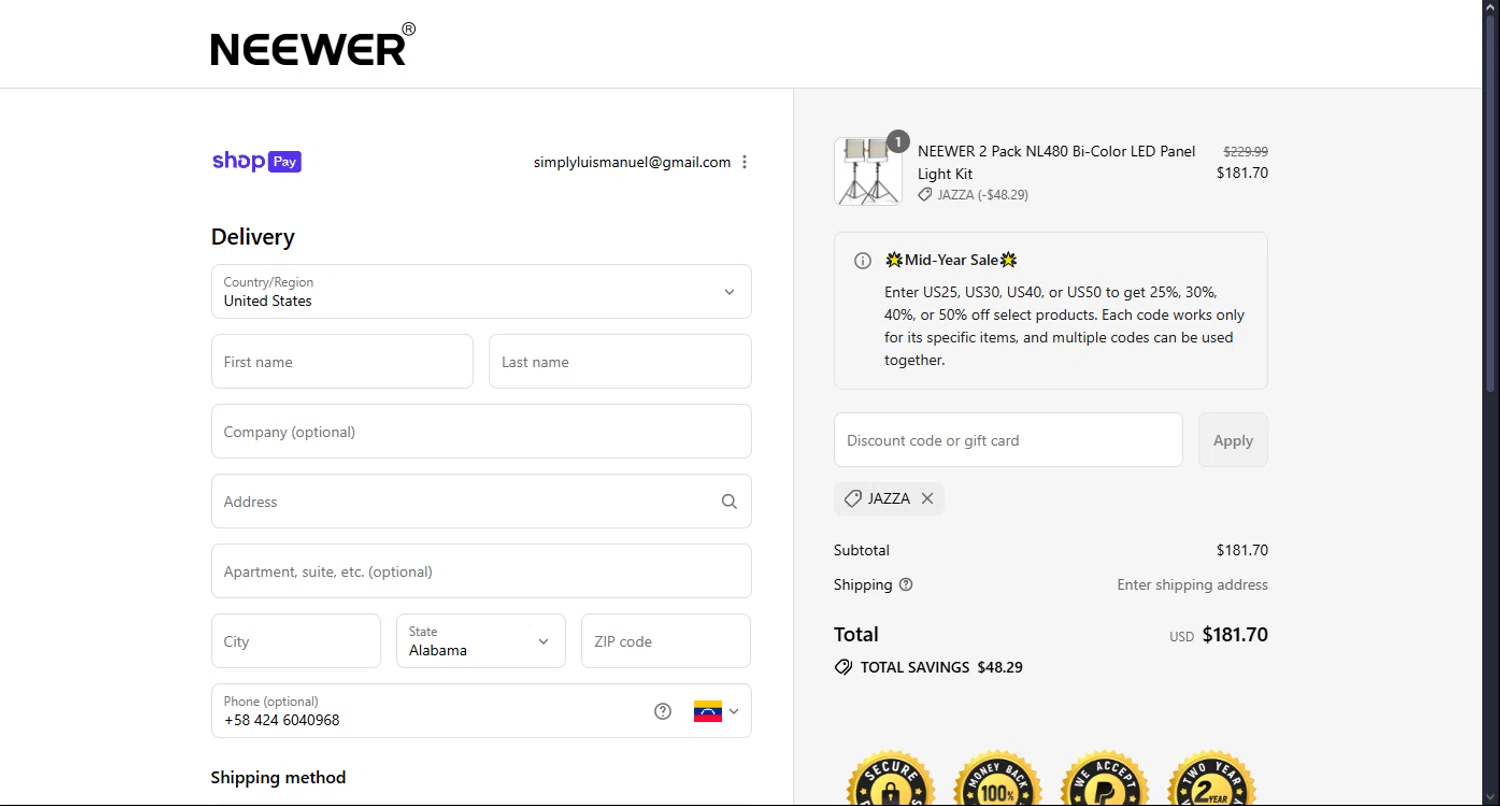Click the email simplyluismanuel@gmail.com
The width and height of the screenshot is (1500, 806).
632,162
